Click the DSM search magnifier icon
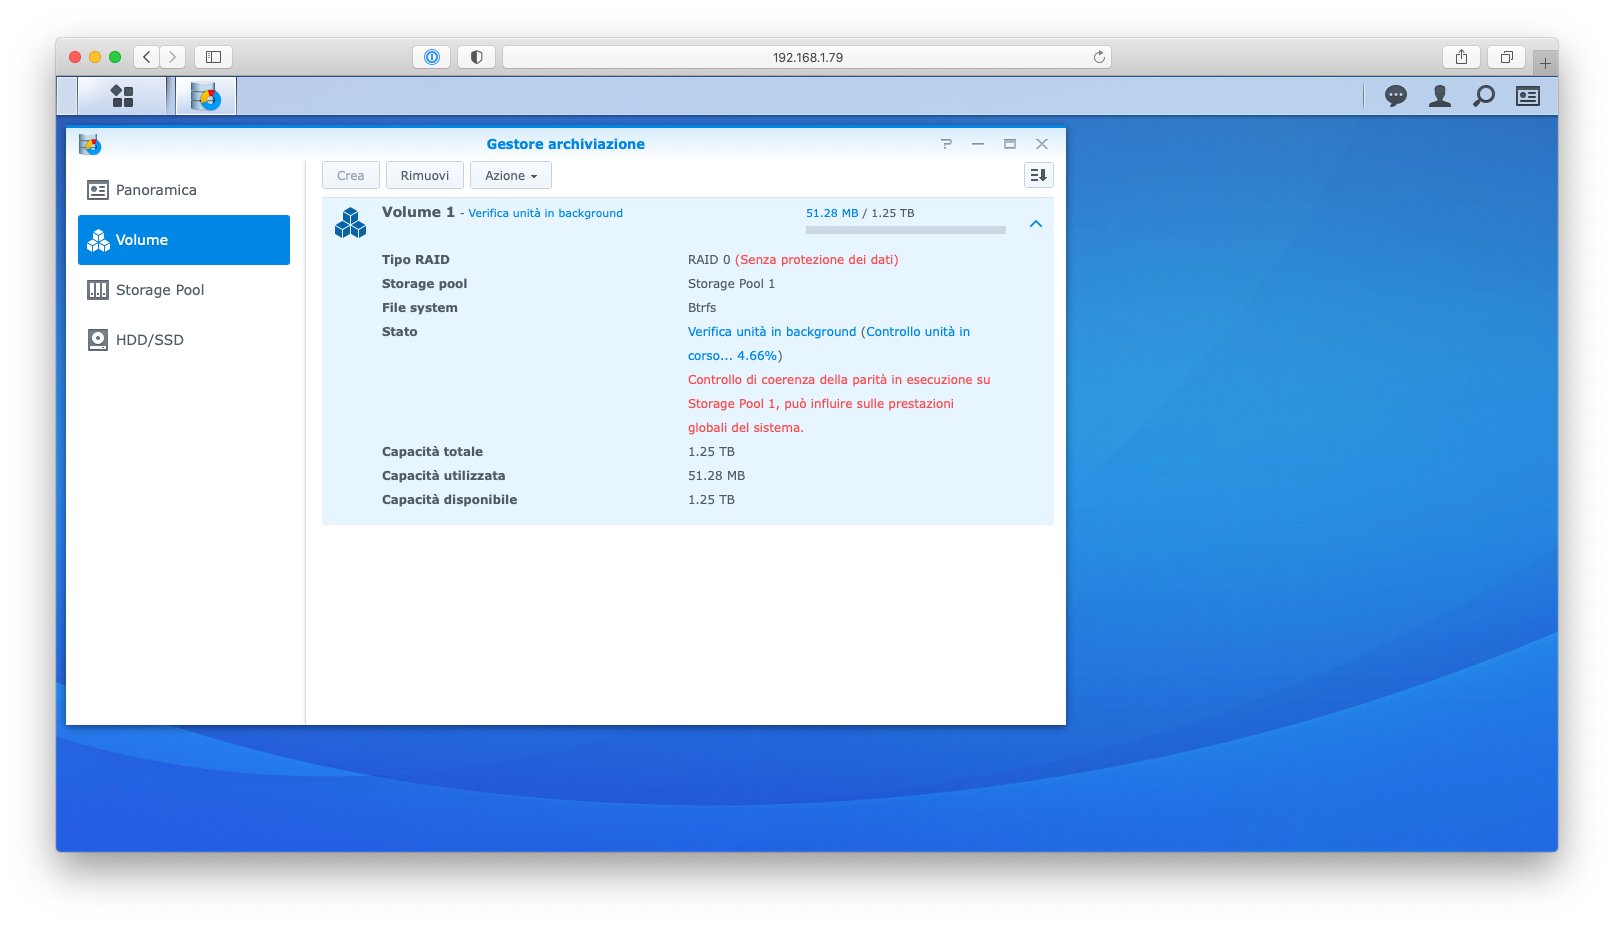 point(1484,96)
